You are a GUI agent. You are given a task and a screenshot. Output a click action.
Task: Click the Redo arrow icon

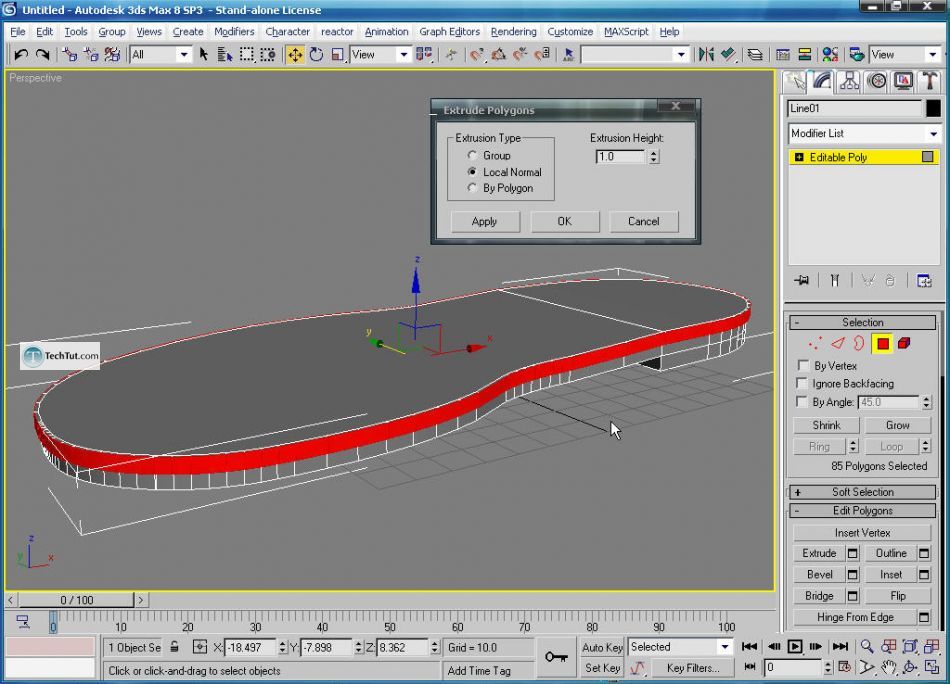(x=42, y=55)
